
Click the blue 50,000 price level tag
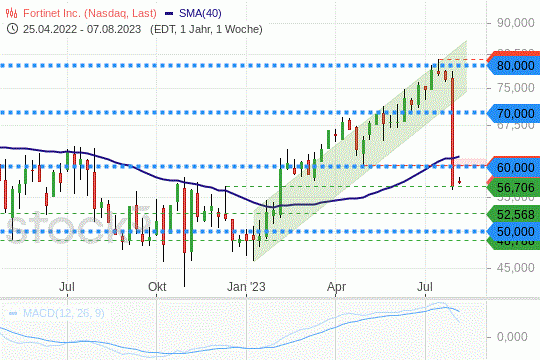[x=514, y=232]
